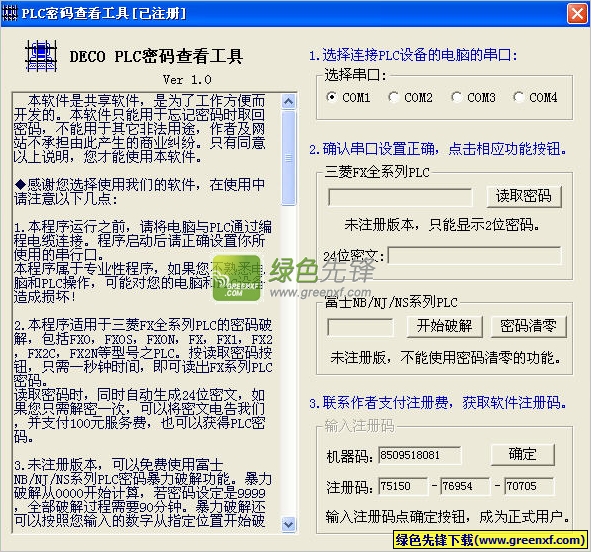
Task: Click the paragraph starting 3.未注册版本
Action: [x=142, y=493]
